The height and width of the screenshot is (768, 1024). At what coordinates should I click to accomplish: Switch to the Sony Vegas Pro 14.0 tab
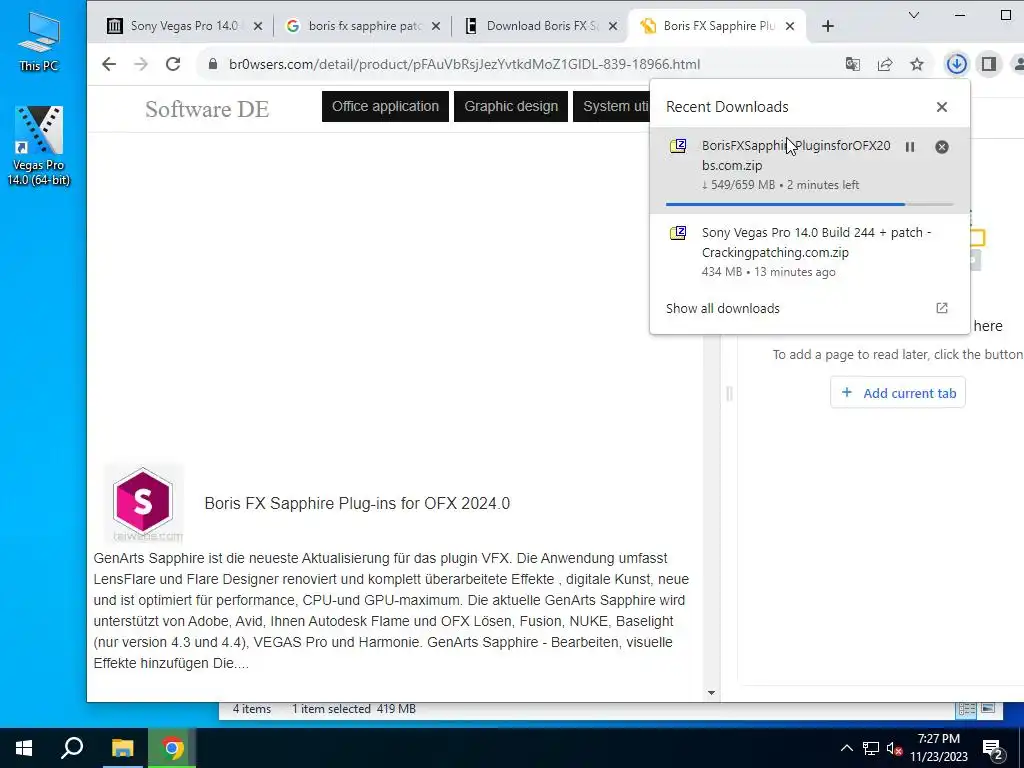point(184,26)
